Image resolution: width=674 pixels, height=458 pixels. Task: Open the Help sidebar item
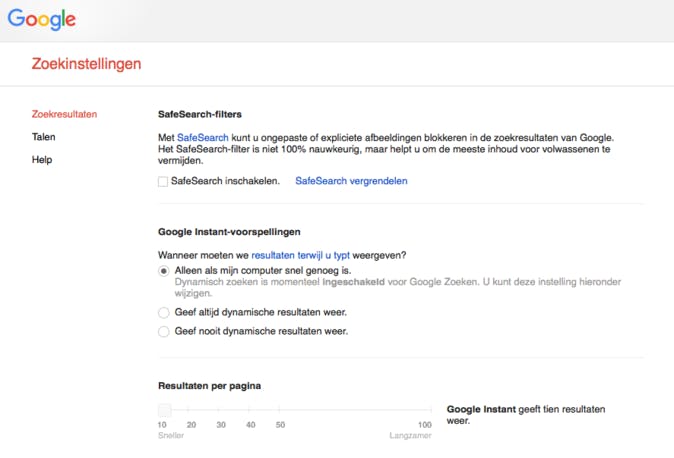click(x=42, y=159)
